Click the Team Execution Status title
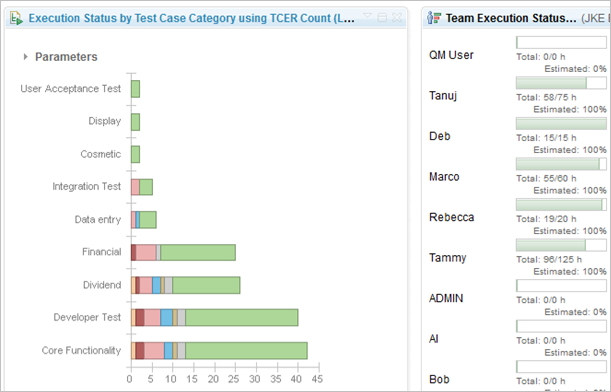This screenshot has width=611, height=392. (511, 18)
